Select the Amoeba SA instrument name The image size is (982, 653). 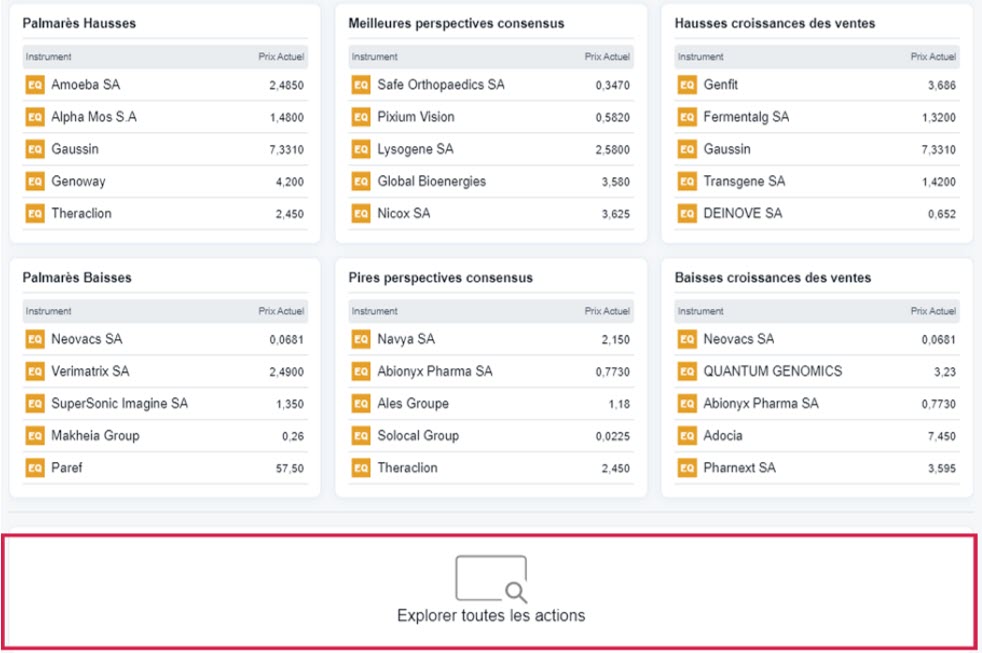85,85
